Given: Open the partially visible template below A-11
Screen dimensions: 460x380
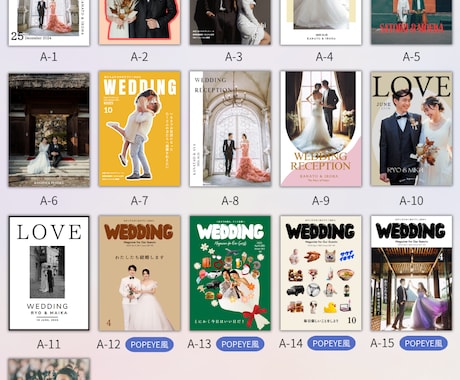Looking at the screenshot, I should point(49,369).
